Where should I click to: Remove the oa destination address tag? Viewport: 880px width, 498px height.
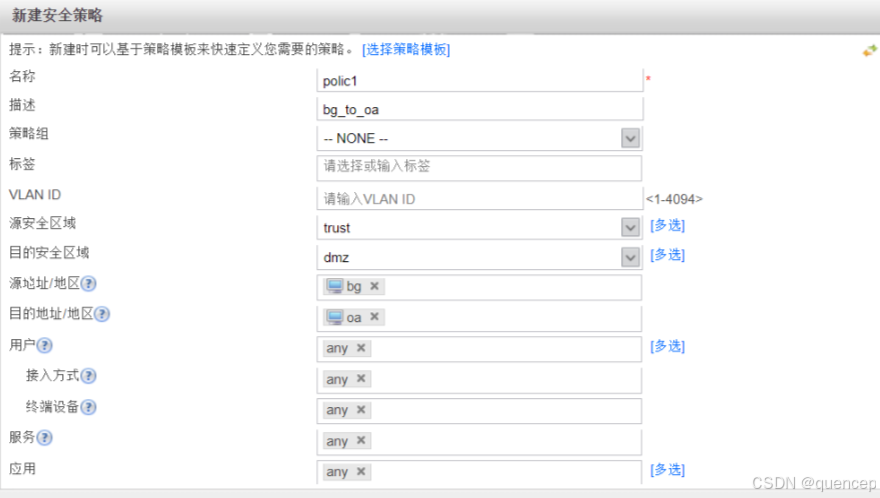(374, 317)
